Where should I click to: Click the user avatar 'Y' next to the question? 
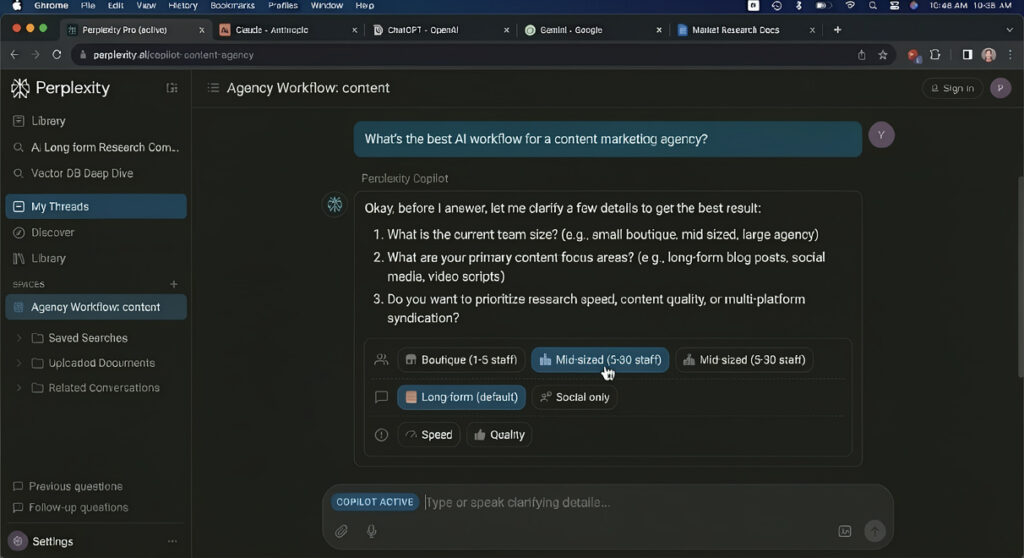tap(881, 135)
